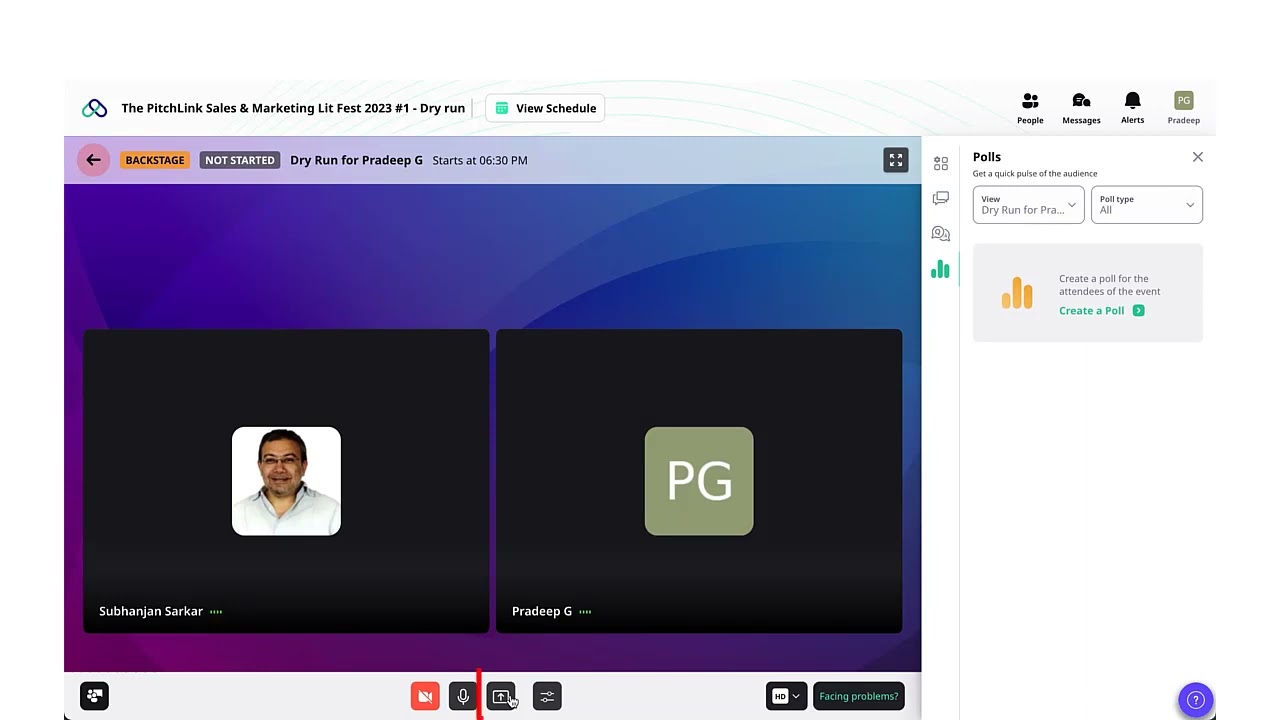Click the Starts at 06:30 PM text
Screen dimensions: 1280x720
[x=480, y=160]
